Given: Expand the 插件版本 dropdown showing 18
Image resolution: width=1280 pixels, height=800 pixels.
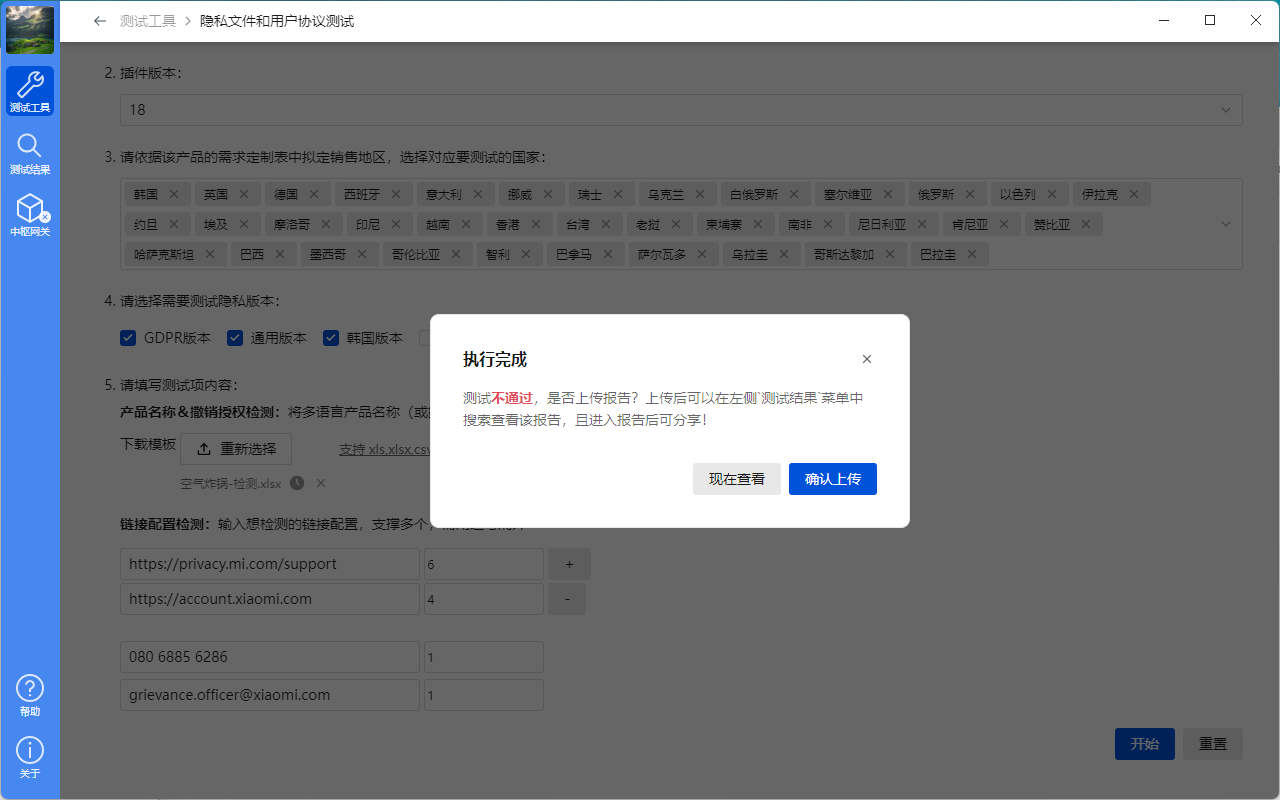Looking at the screenshot, I should point(681,110).
